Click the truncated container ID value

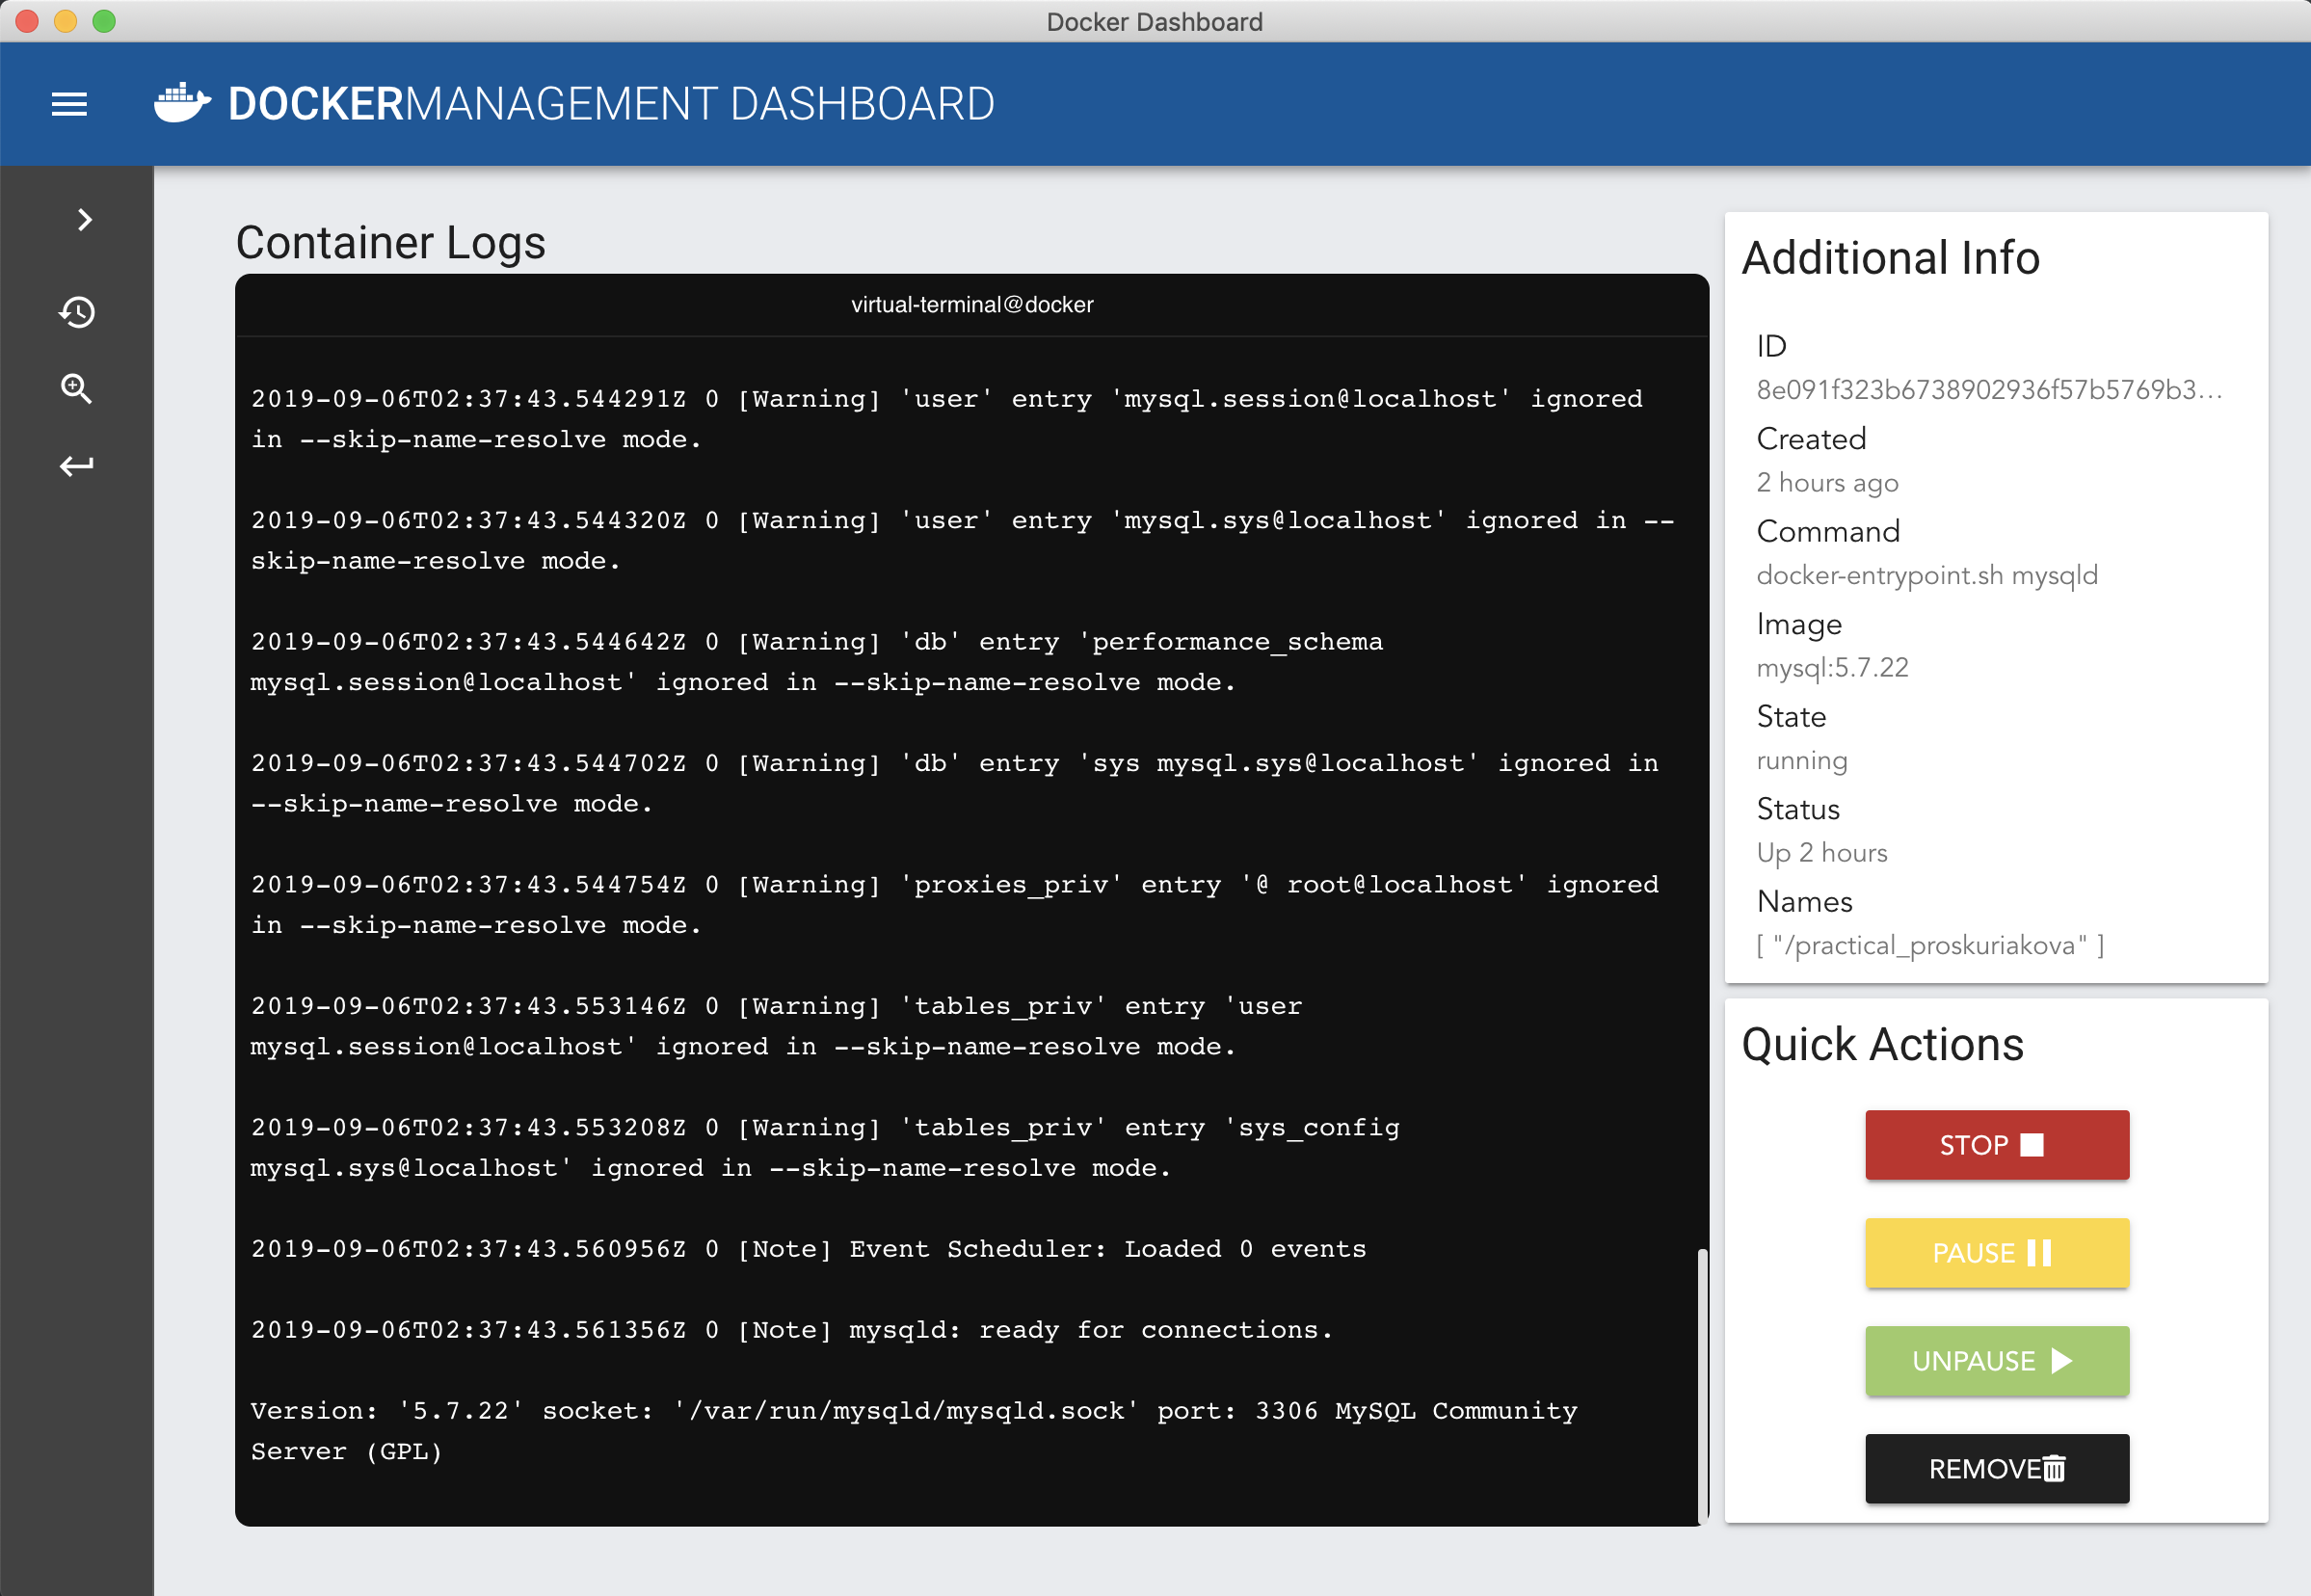[x=1988, y=390]
